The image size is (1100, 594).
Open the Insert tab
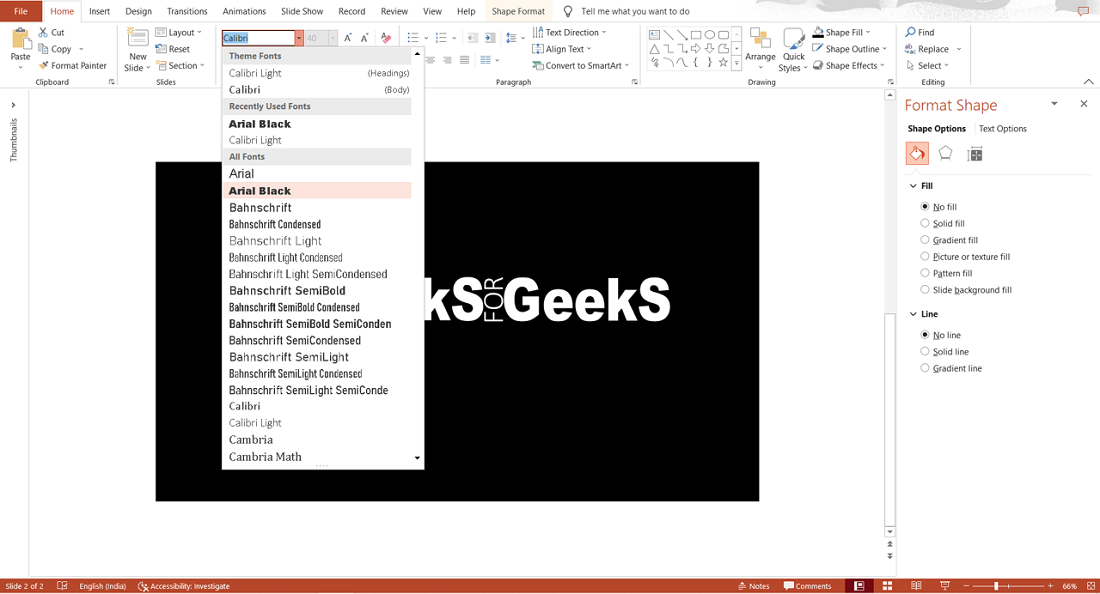[x=100, y=11]
